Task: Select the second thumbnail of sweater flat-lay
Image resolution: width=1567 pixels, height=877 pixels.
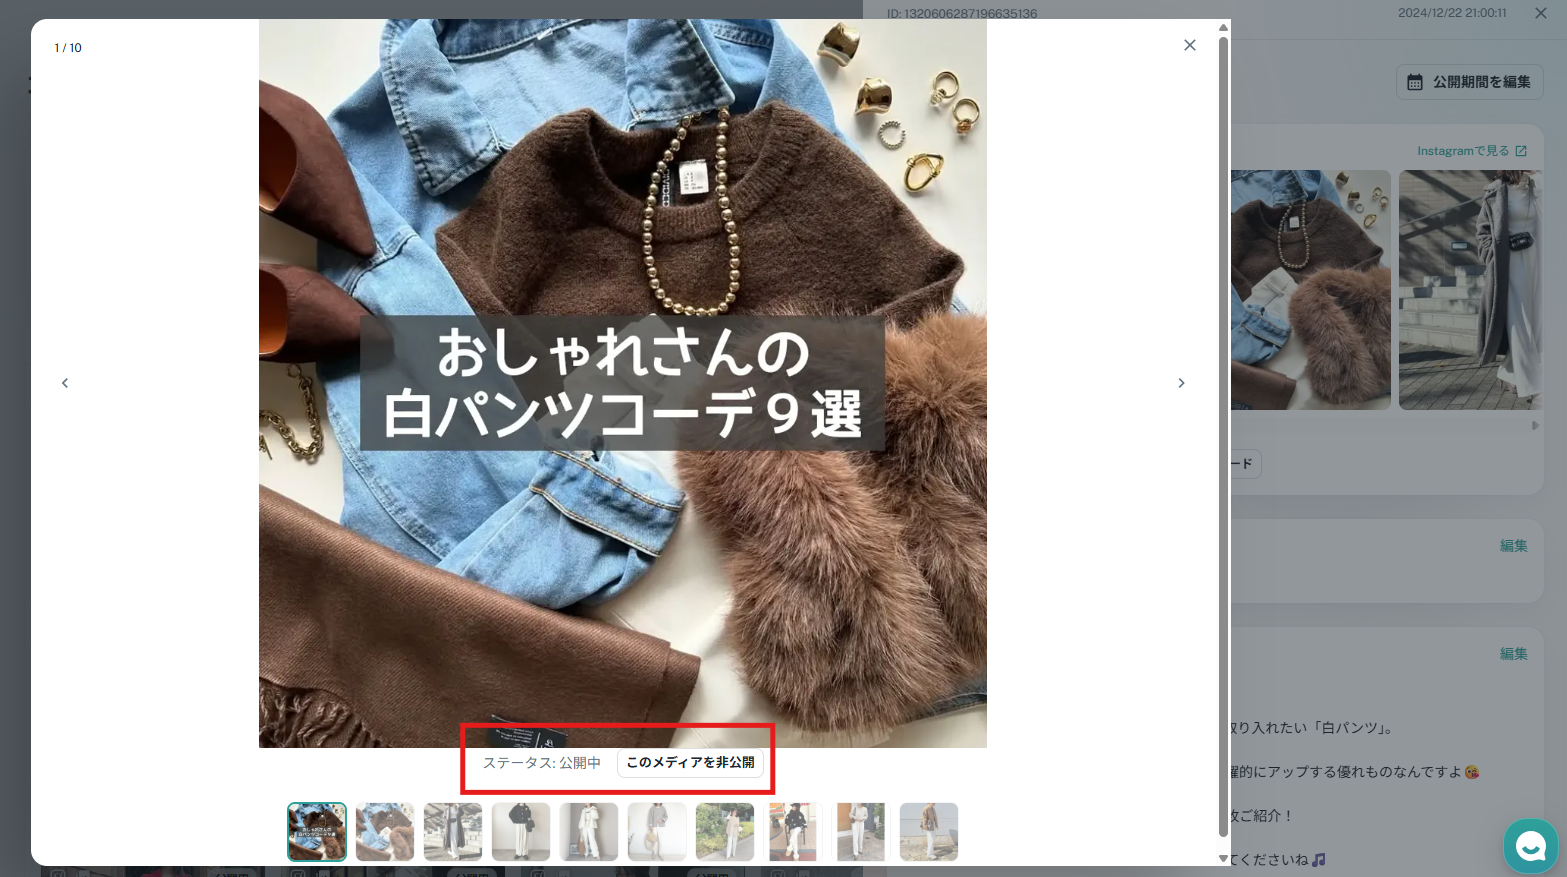Action: pyautogui.click(x=385, y=832)
